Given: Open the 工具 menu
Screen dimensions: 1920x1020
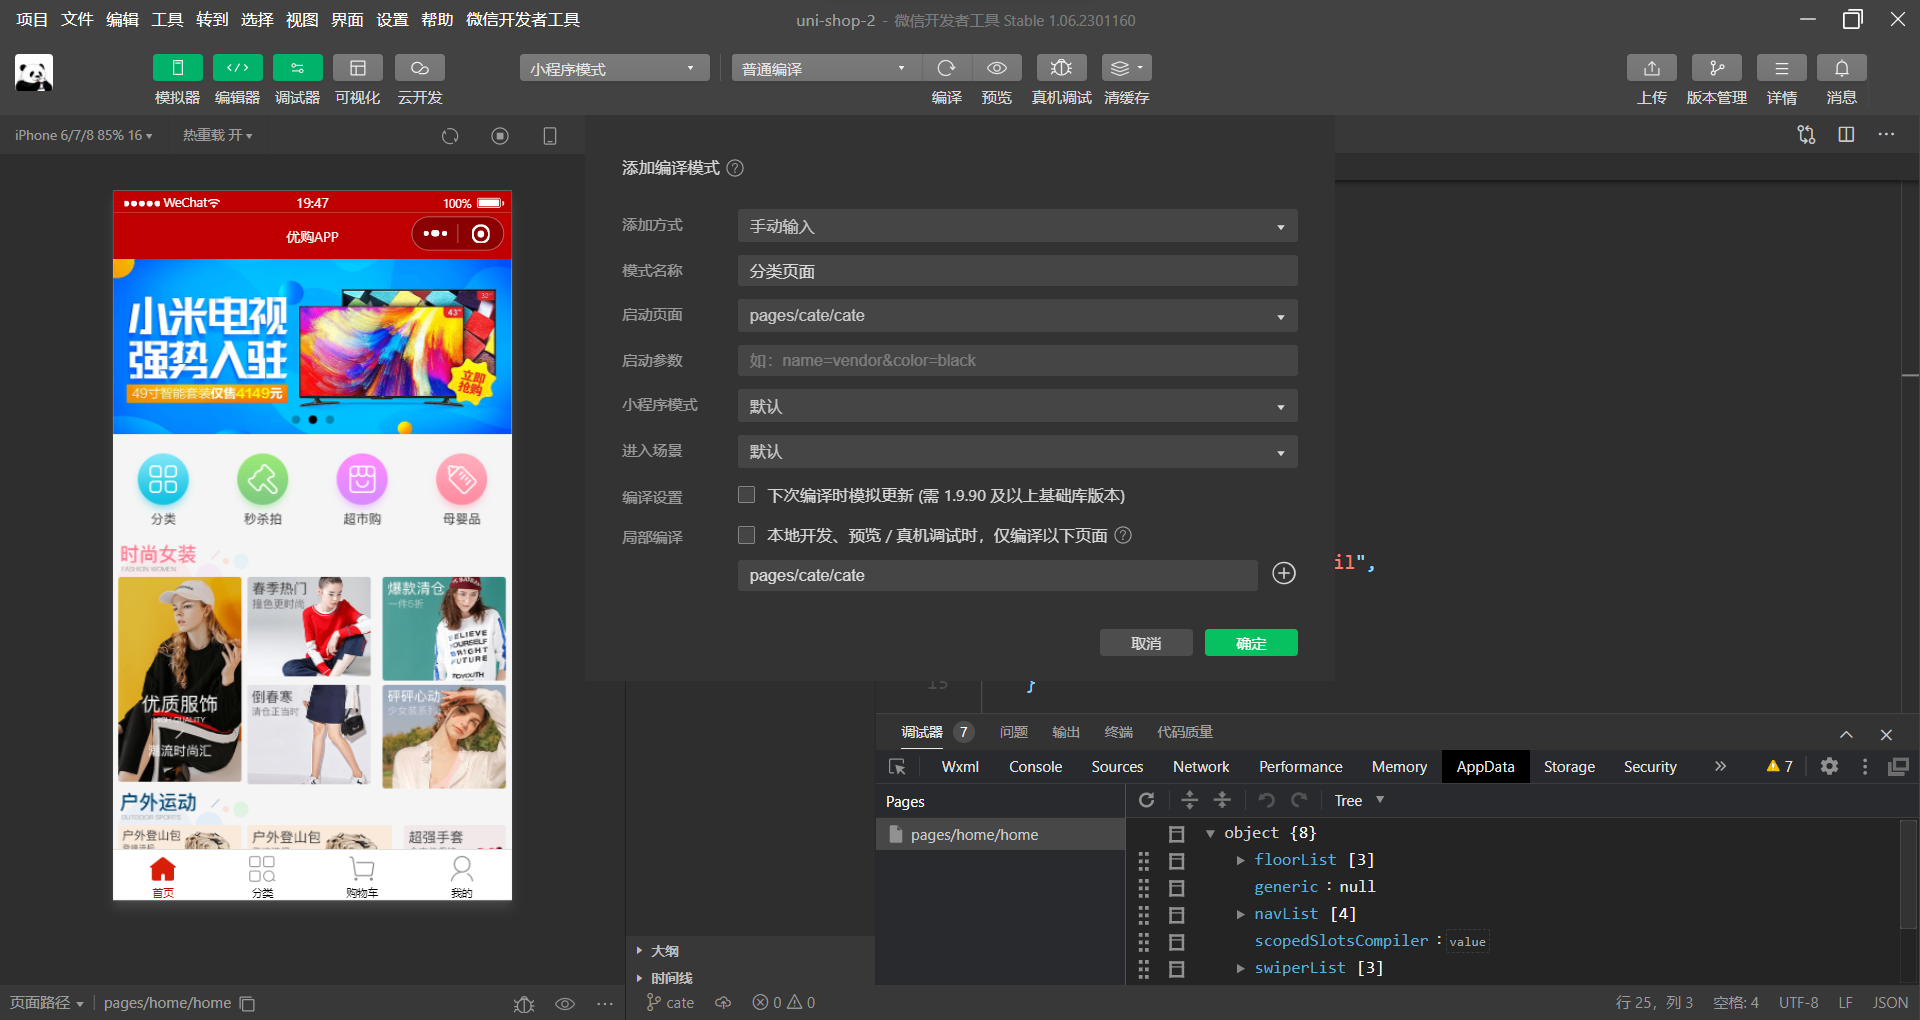Looking at the screenshot, I should pyautogui.click(x=167, y=20).
